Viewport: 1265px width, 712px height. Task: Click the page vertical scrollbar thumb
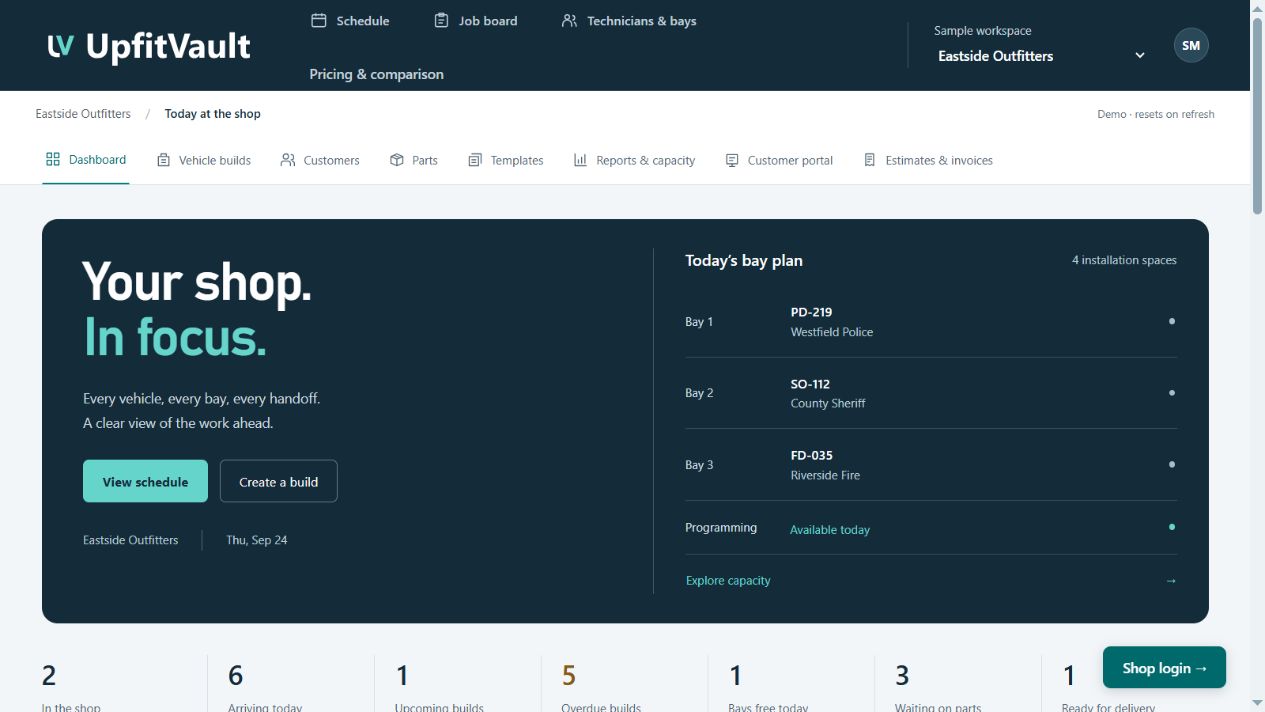click(x=1257, y=115)
